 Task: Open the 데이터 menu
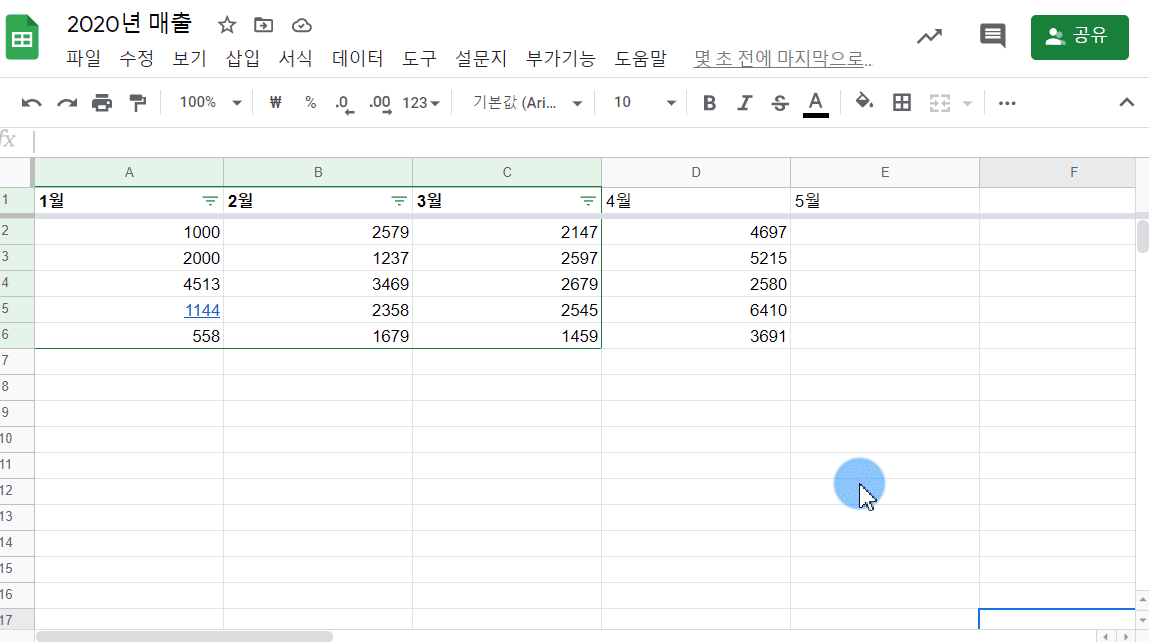pyautogui.click(x=358, y=59)
